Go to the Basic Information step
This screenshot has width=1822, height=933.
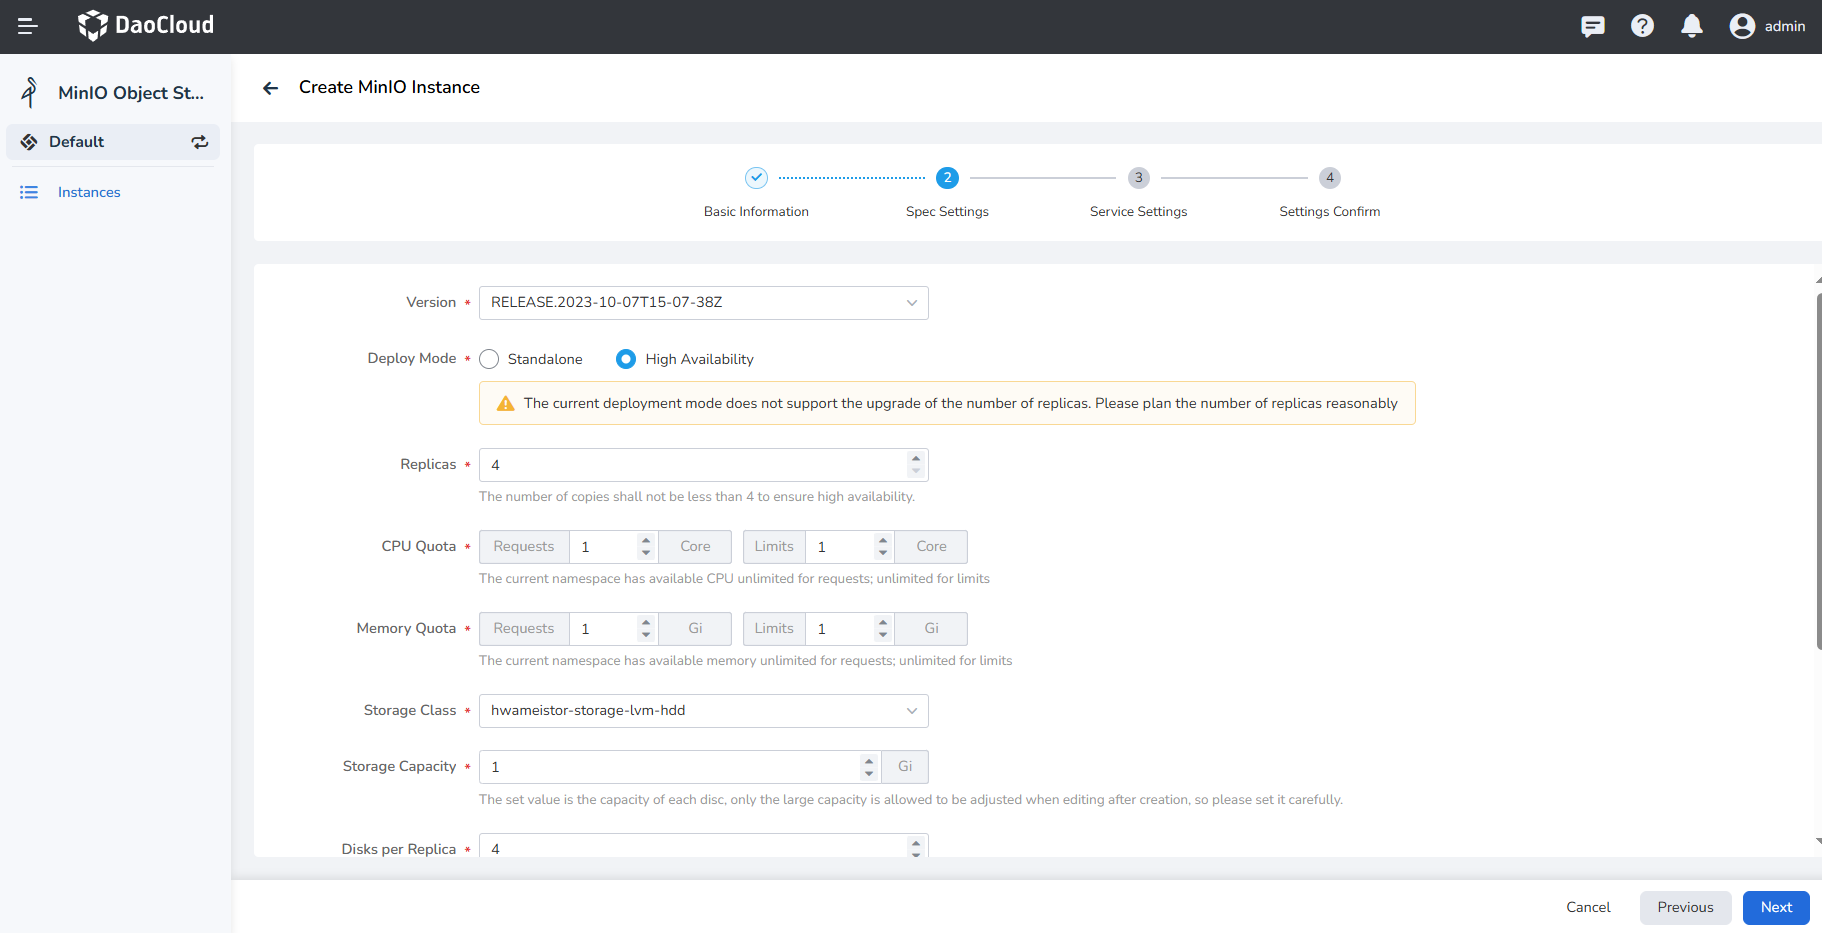pos(756,178)
